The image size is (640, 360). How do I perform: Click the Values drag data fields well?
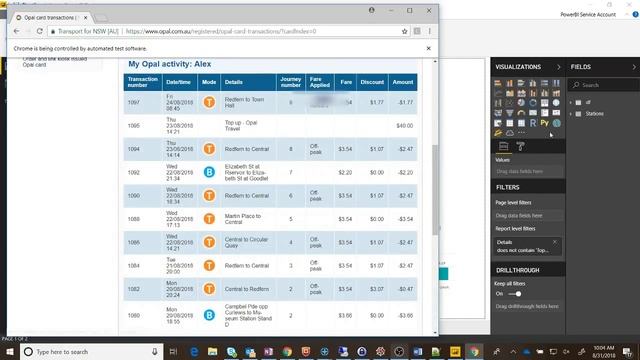pyautogui.click(x=528, y=171)
